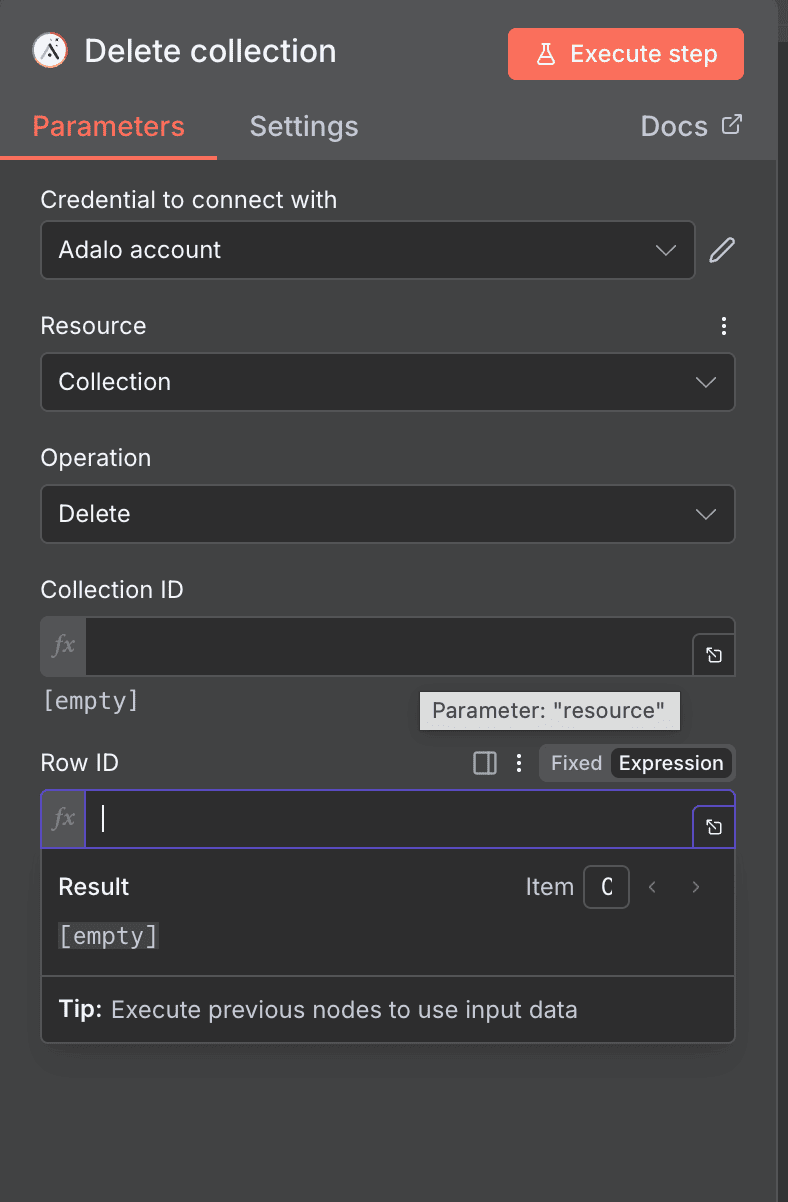
Task: Open the Row ID options menu
Action: point(518,762)
